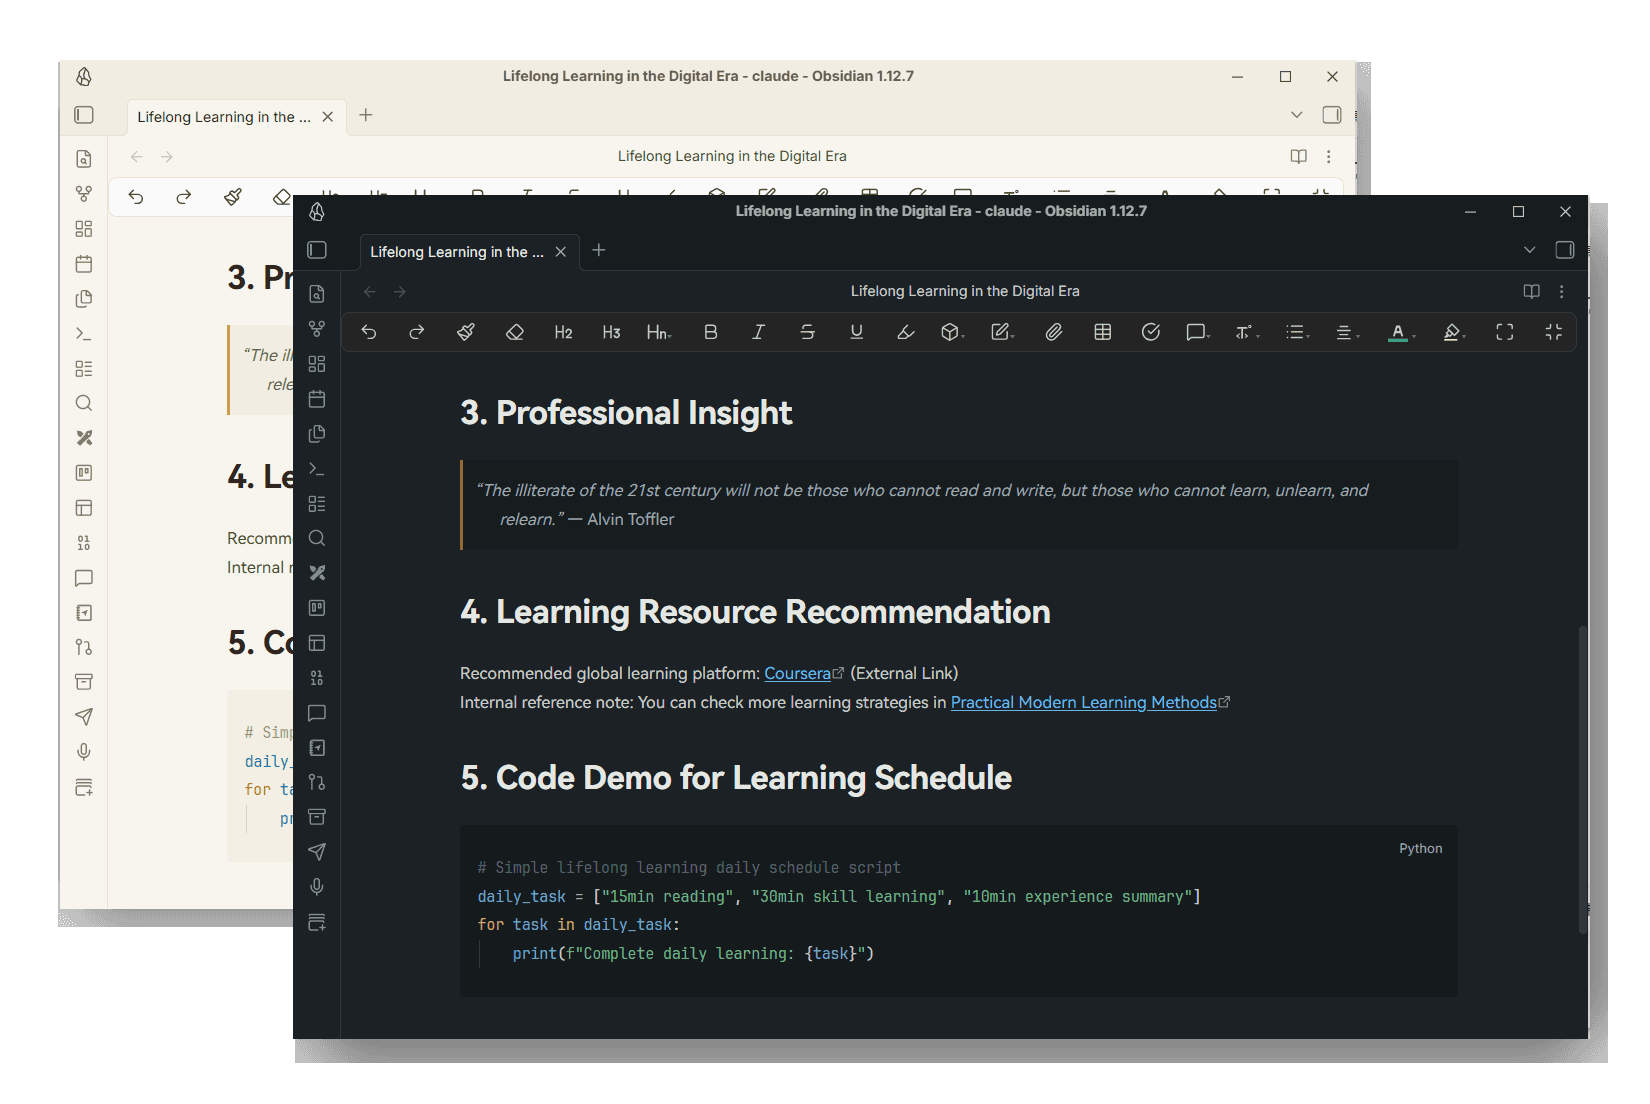Toggle text highlight marker in front toolbar
Screen dimensions: 1650x1104
[x=906, y=332]
